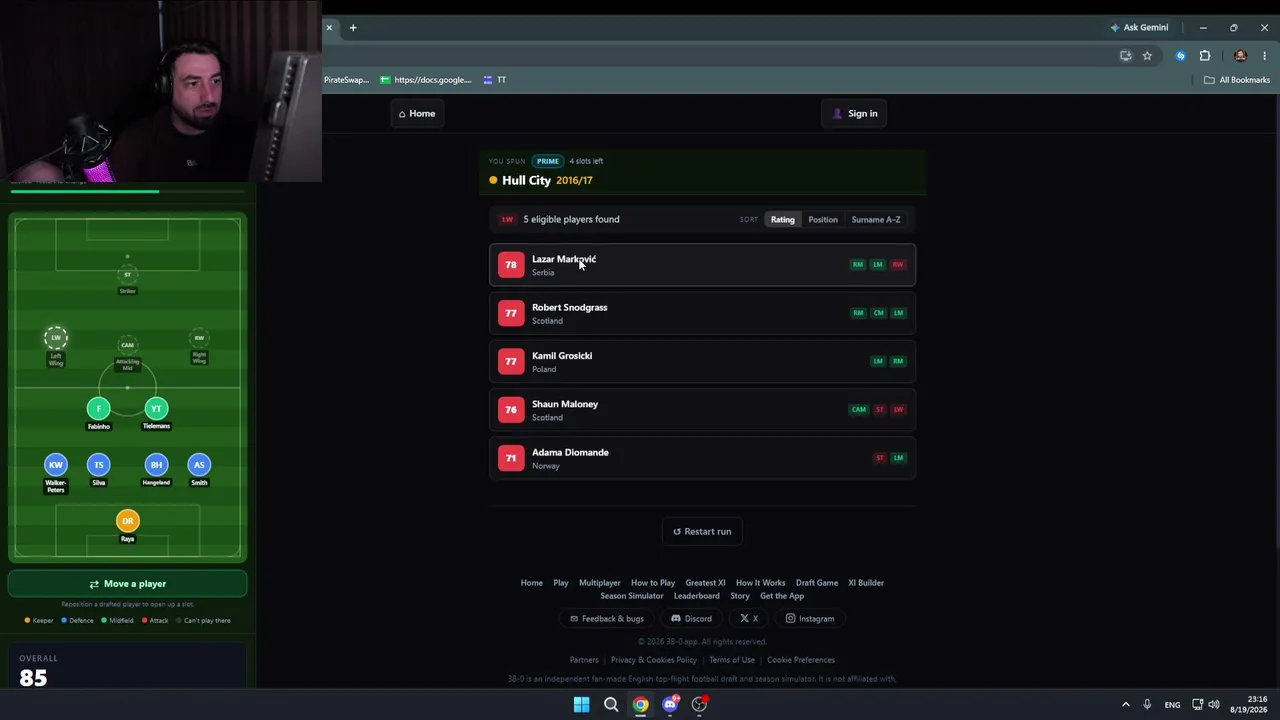
Task: Open the PirateSwap bookmark
Action: point(347,80)
